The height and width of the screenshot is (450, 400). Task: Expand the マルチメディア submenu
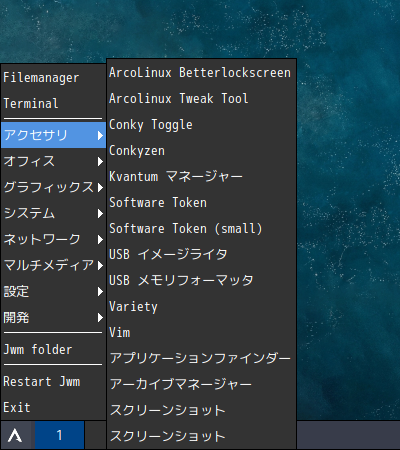point(53,265)
